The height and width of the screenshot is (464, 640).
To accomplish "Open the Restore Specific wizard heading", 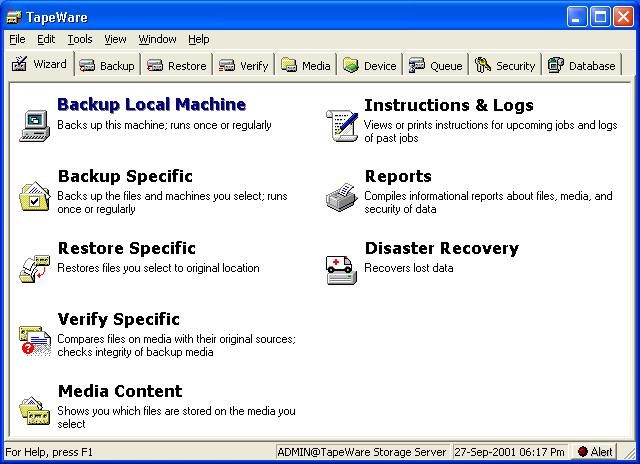I will tap(127, 248).
